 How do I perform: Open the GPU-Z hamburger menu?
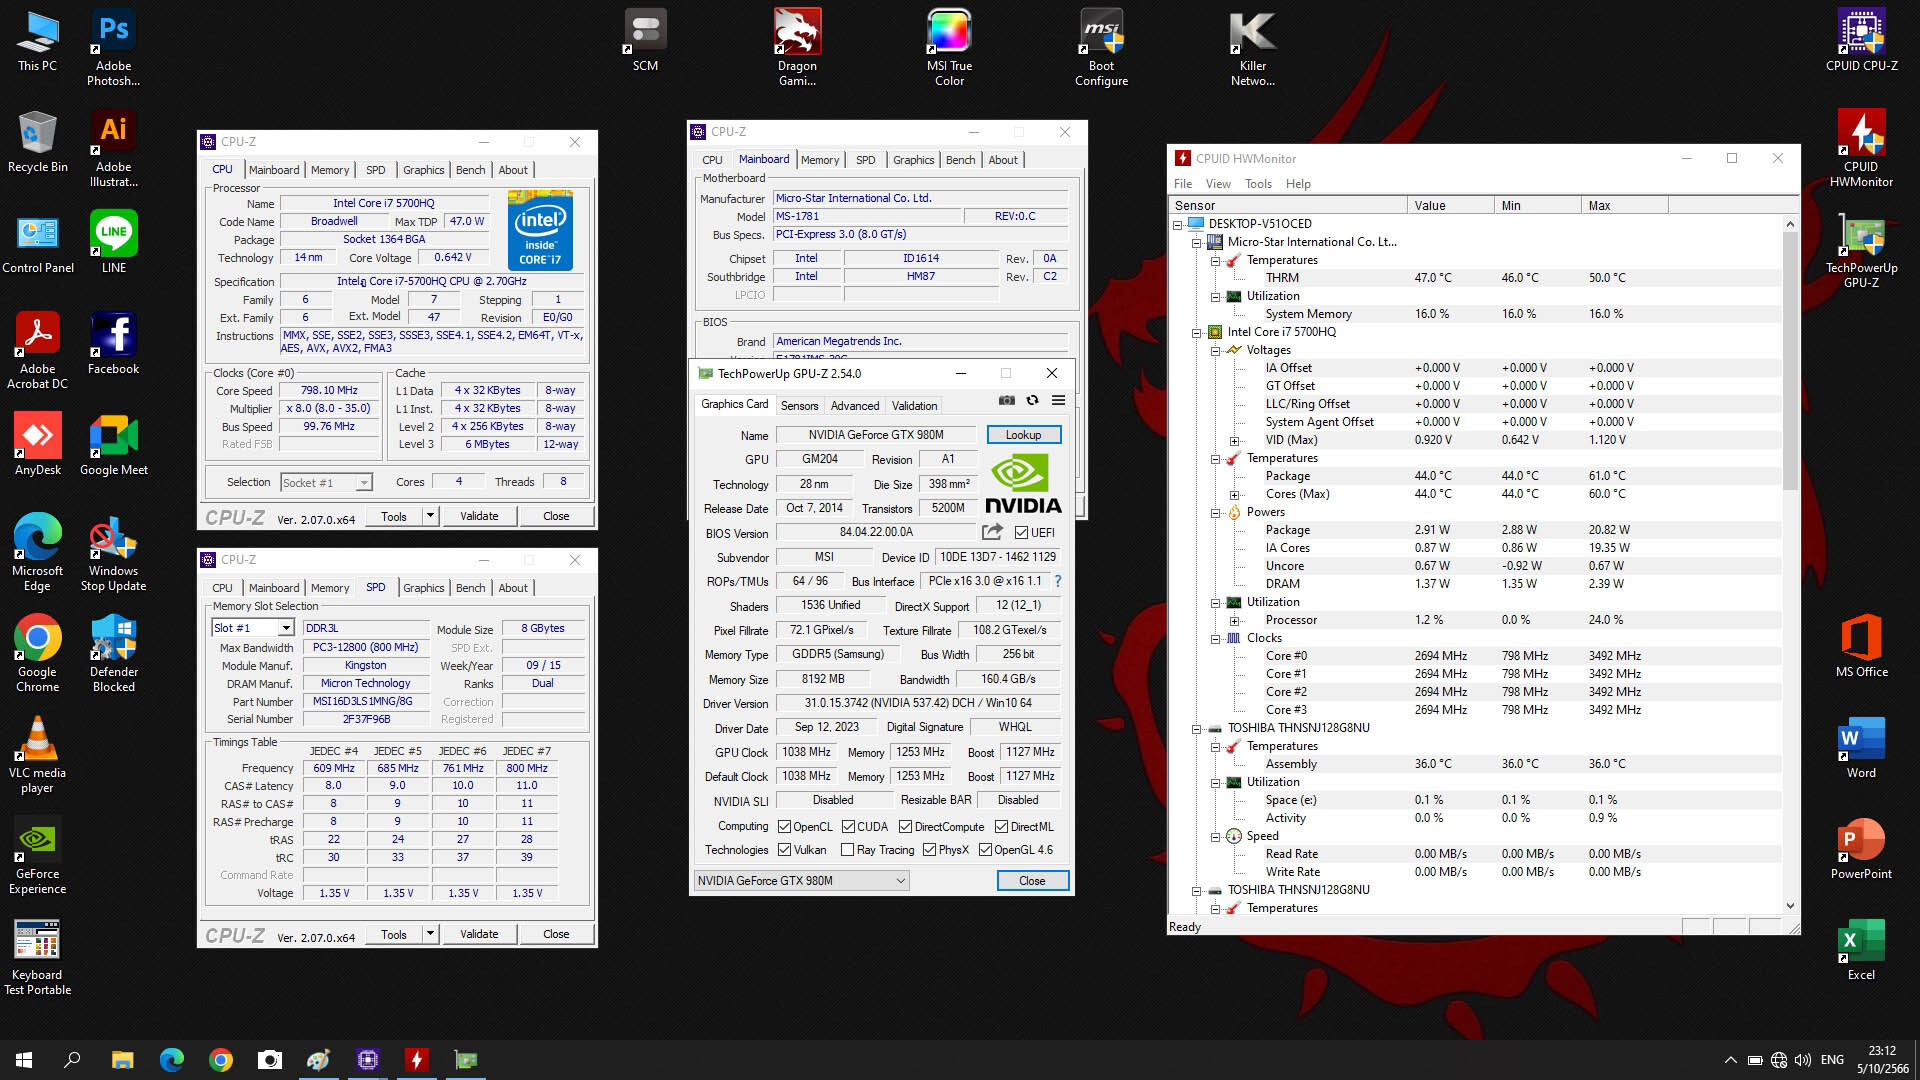[x=1058, y=400]
